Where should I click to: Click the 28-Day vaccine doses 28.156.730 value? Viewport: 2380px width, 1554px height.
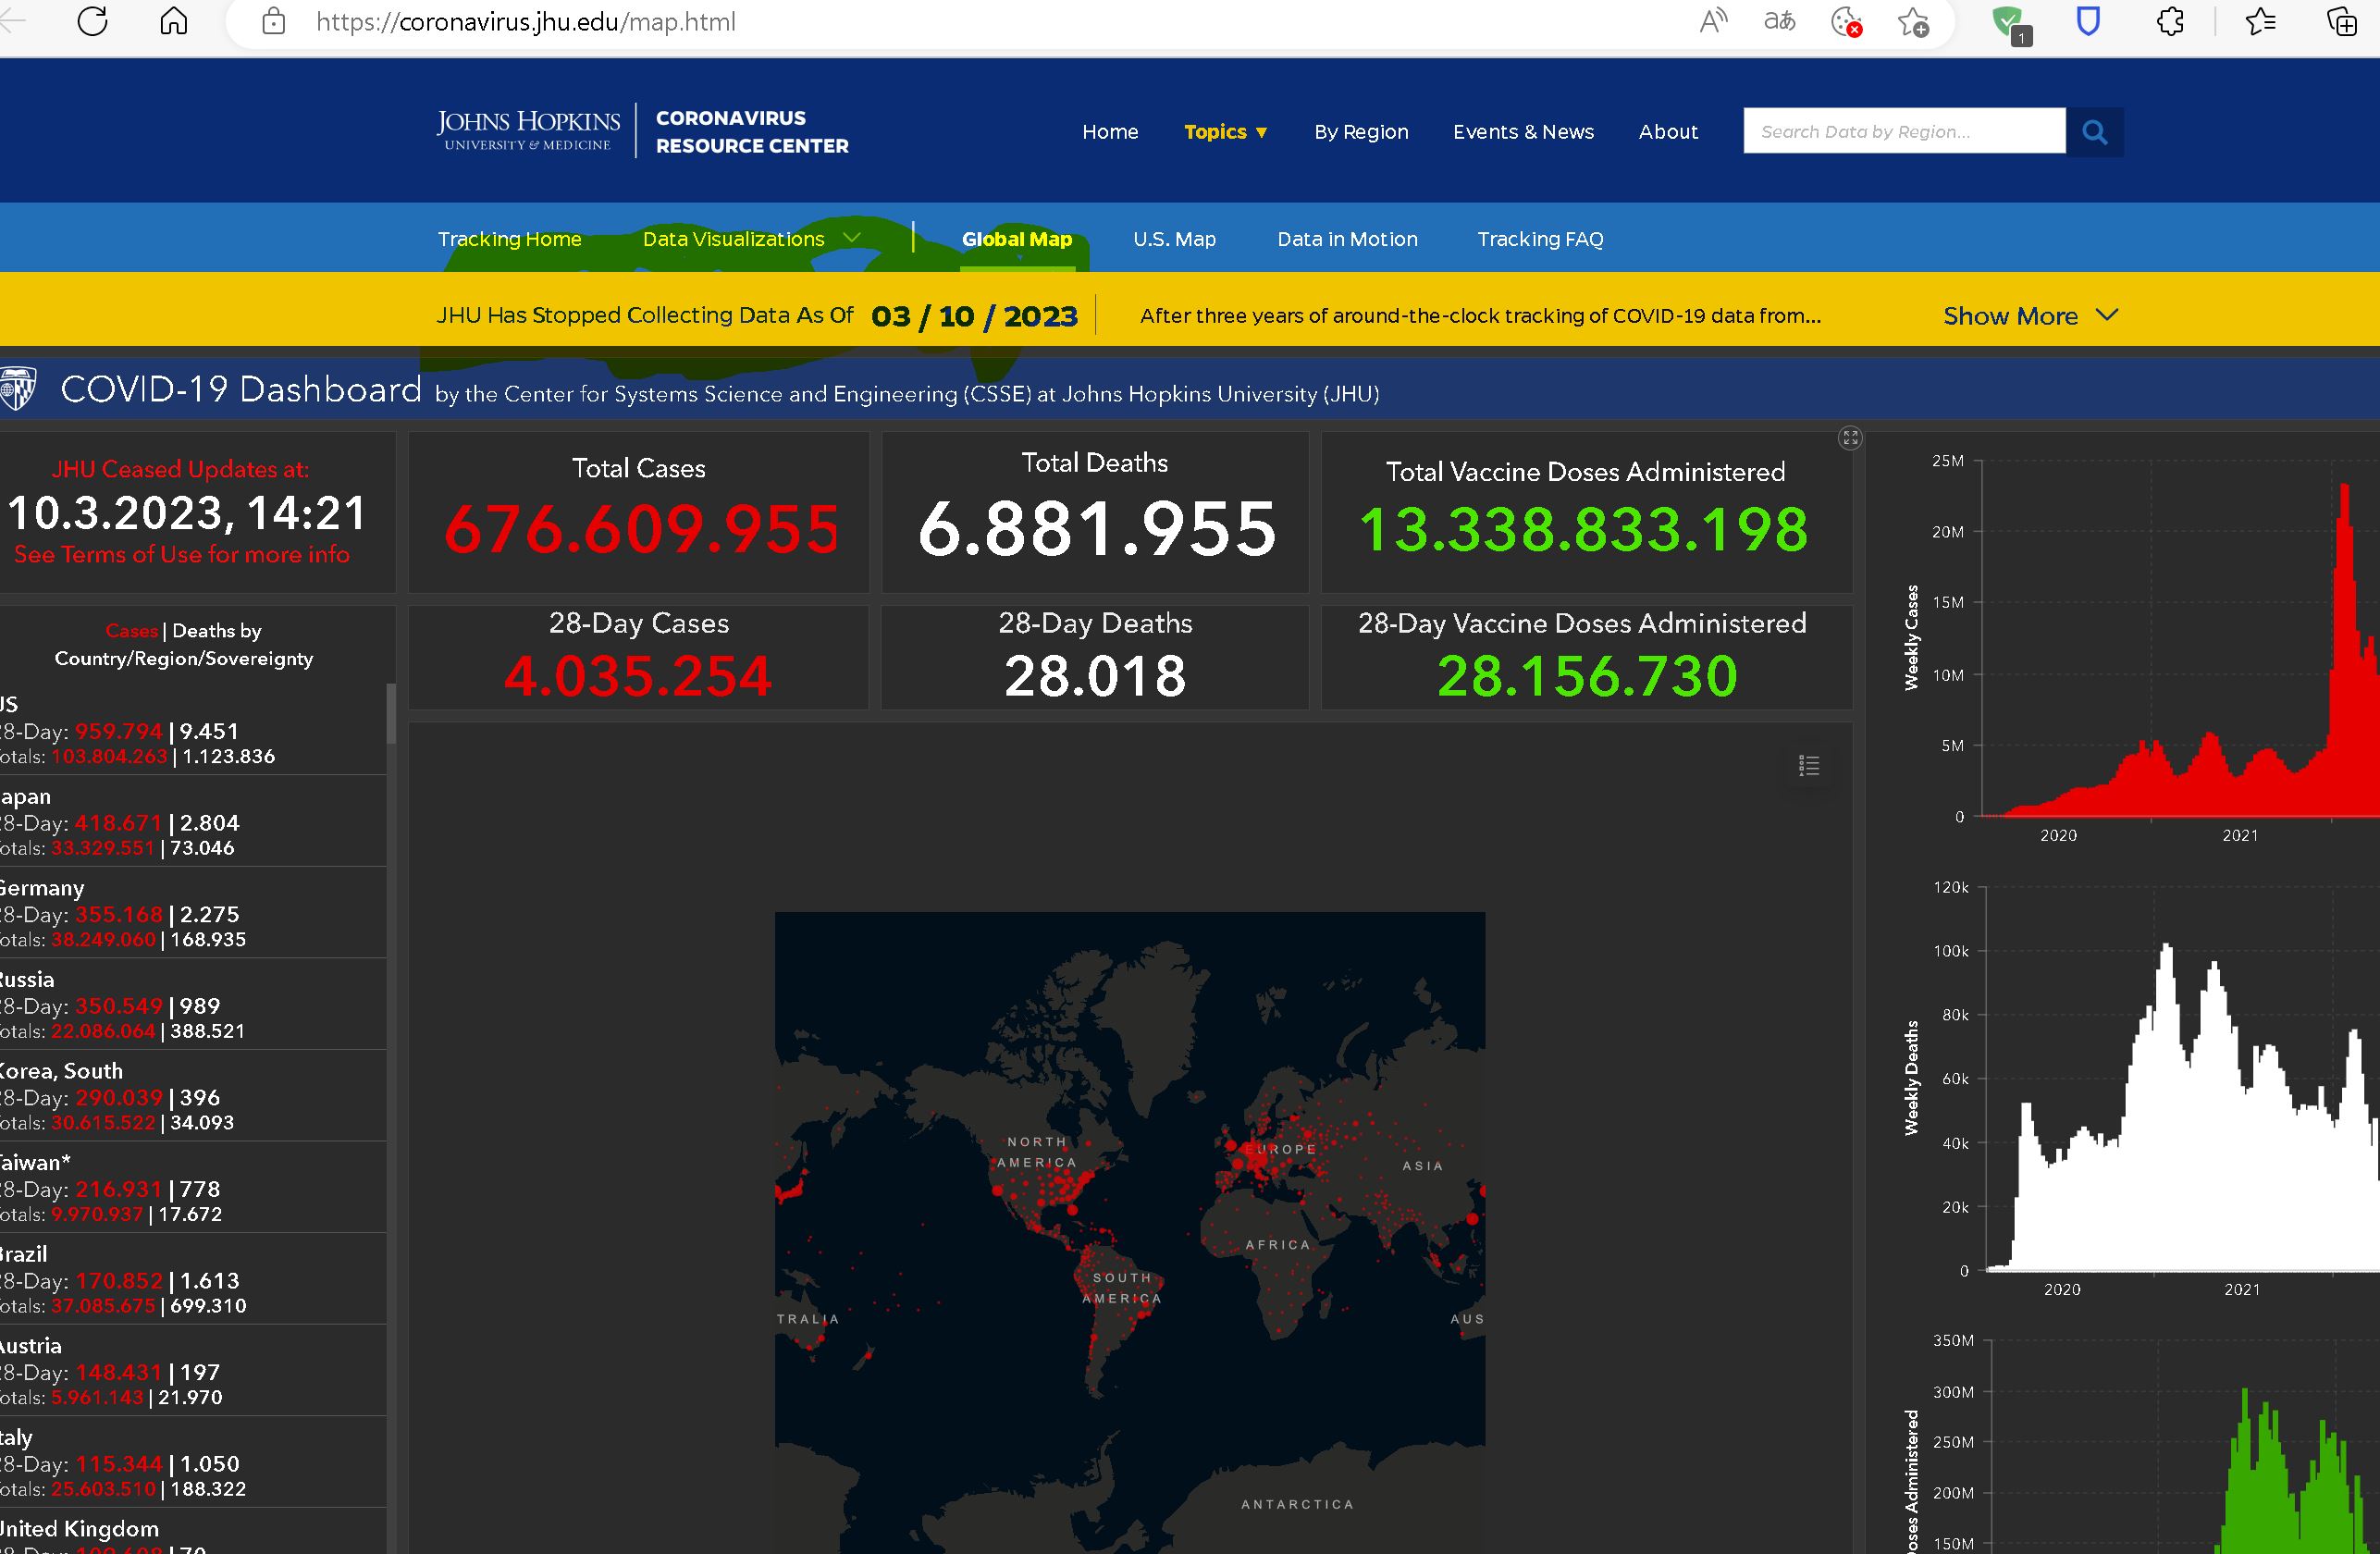click(x=1587, y=676)
